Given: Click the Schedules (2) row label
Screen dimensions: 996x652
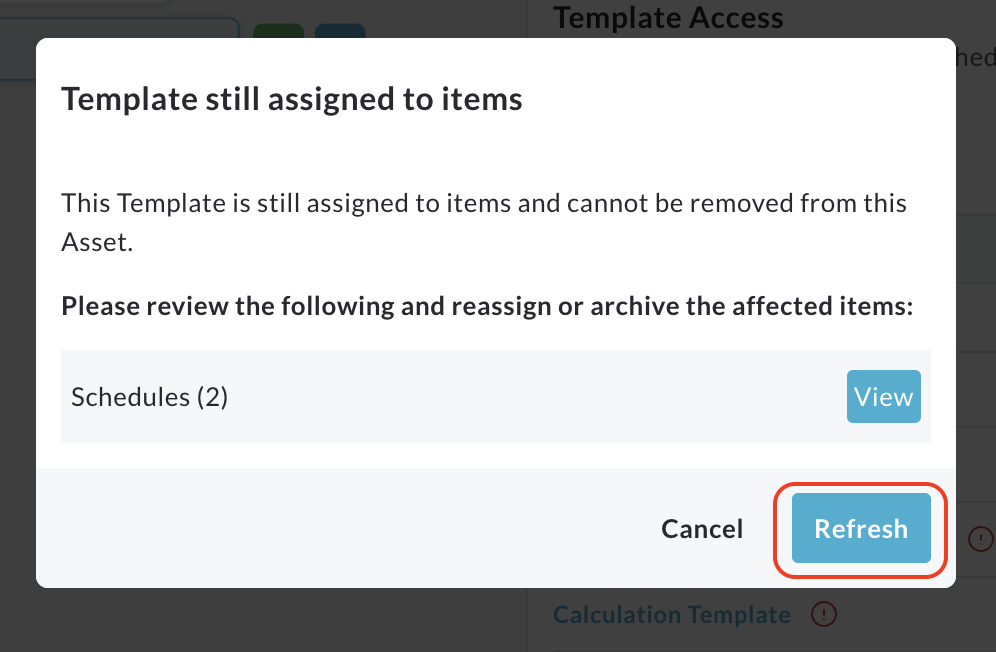Looking at the screenshot, I should point(150,397).
